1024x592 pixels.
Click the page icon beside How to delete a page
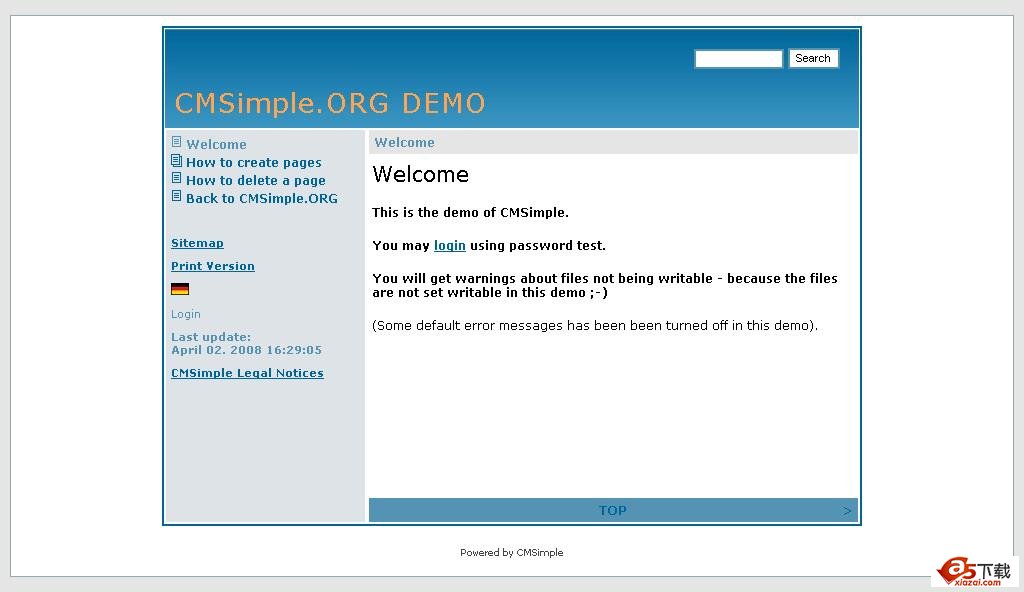[x=176, y=178]
